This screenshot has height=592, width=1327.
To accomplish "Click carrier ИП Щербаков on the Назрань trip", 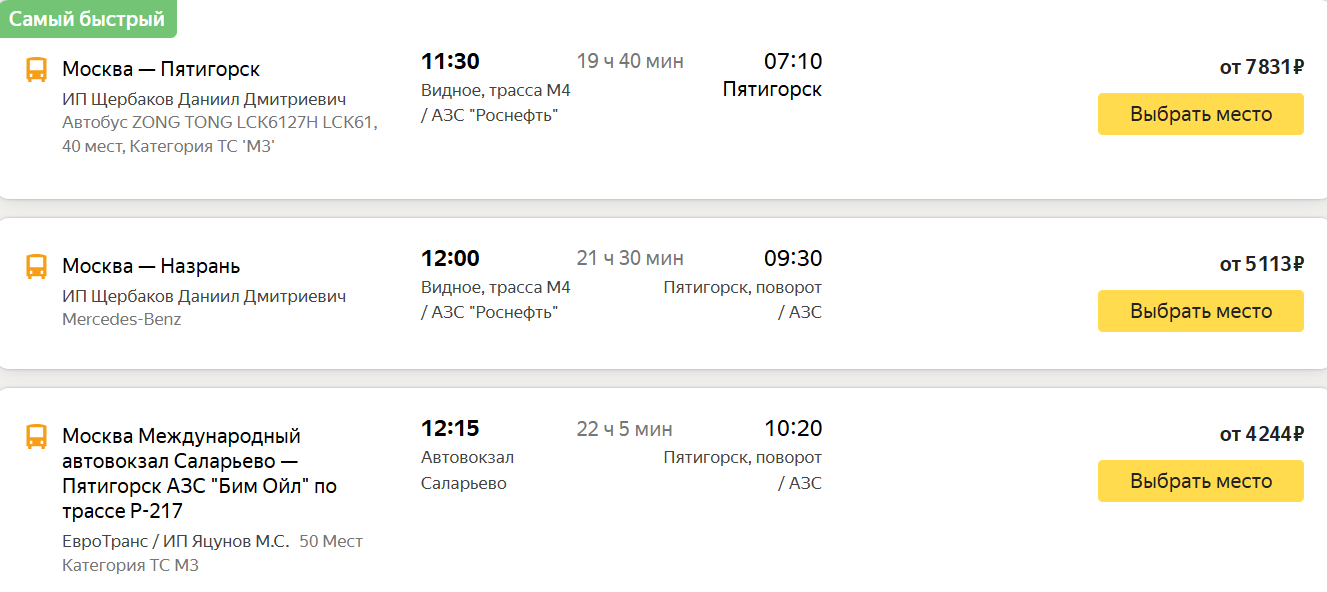I will [x=204, y=297].
